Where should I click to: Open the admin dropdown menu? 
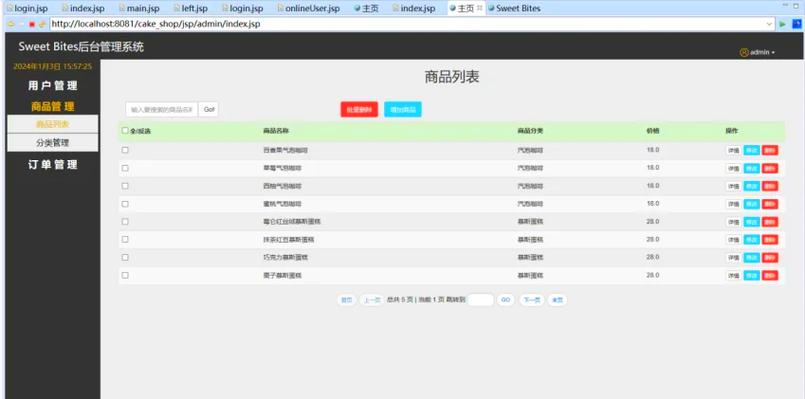pyautogui.click(x=762, y=52)
